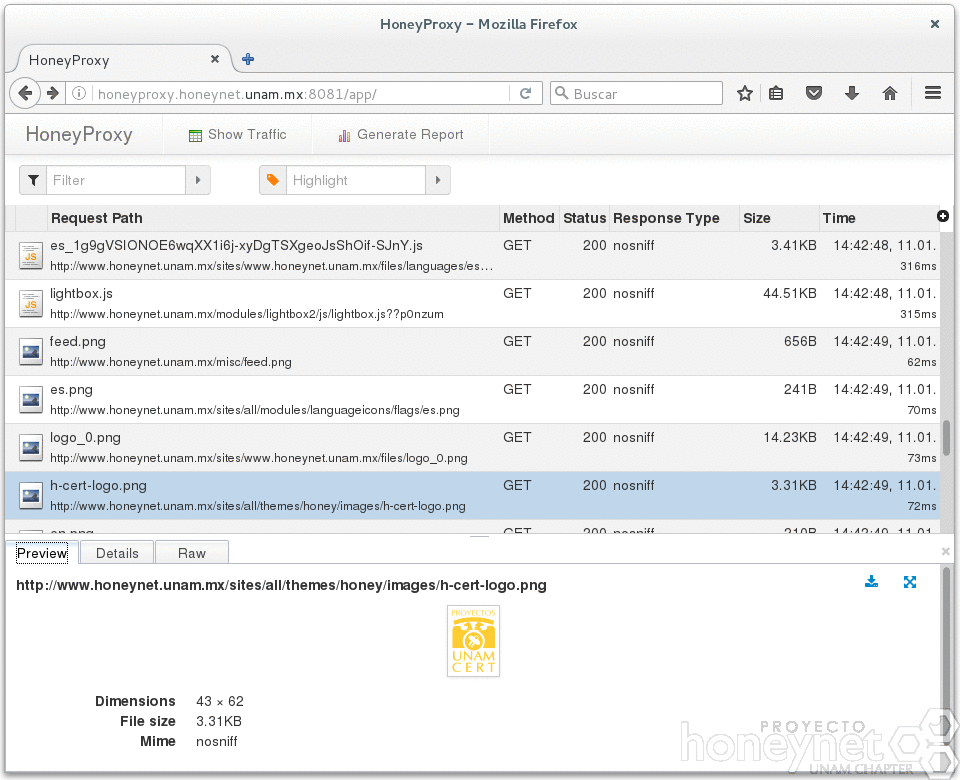
Task: Close the preview detail pane
Action: point(945,552)
